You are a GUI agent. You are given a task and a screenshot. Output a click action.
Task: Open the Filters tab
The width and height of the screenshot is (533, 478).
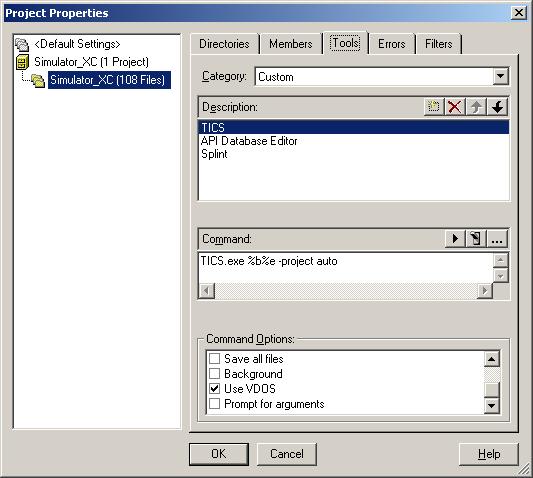[439, 44]
